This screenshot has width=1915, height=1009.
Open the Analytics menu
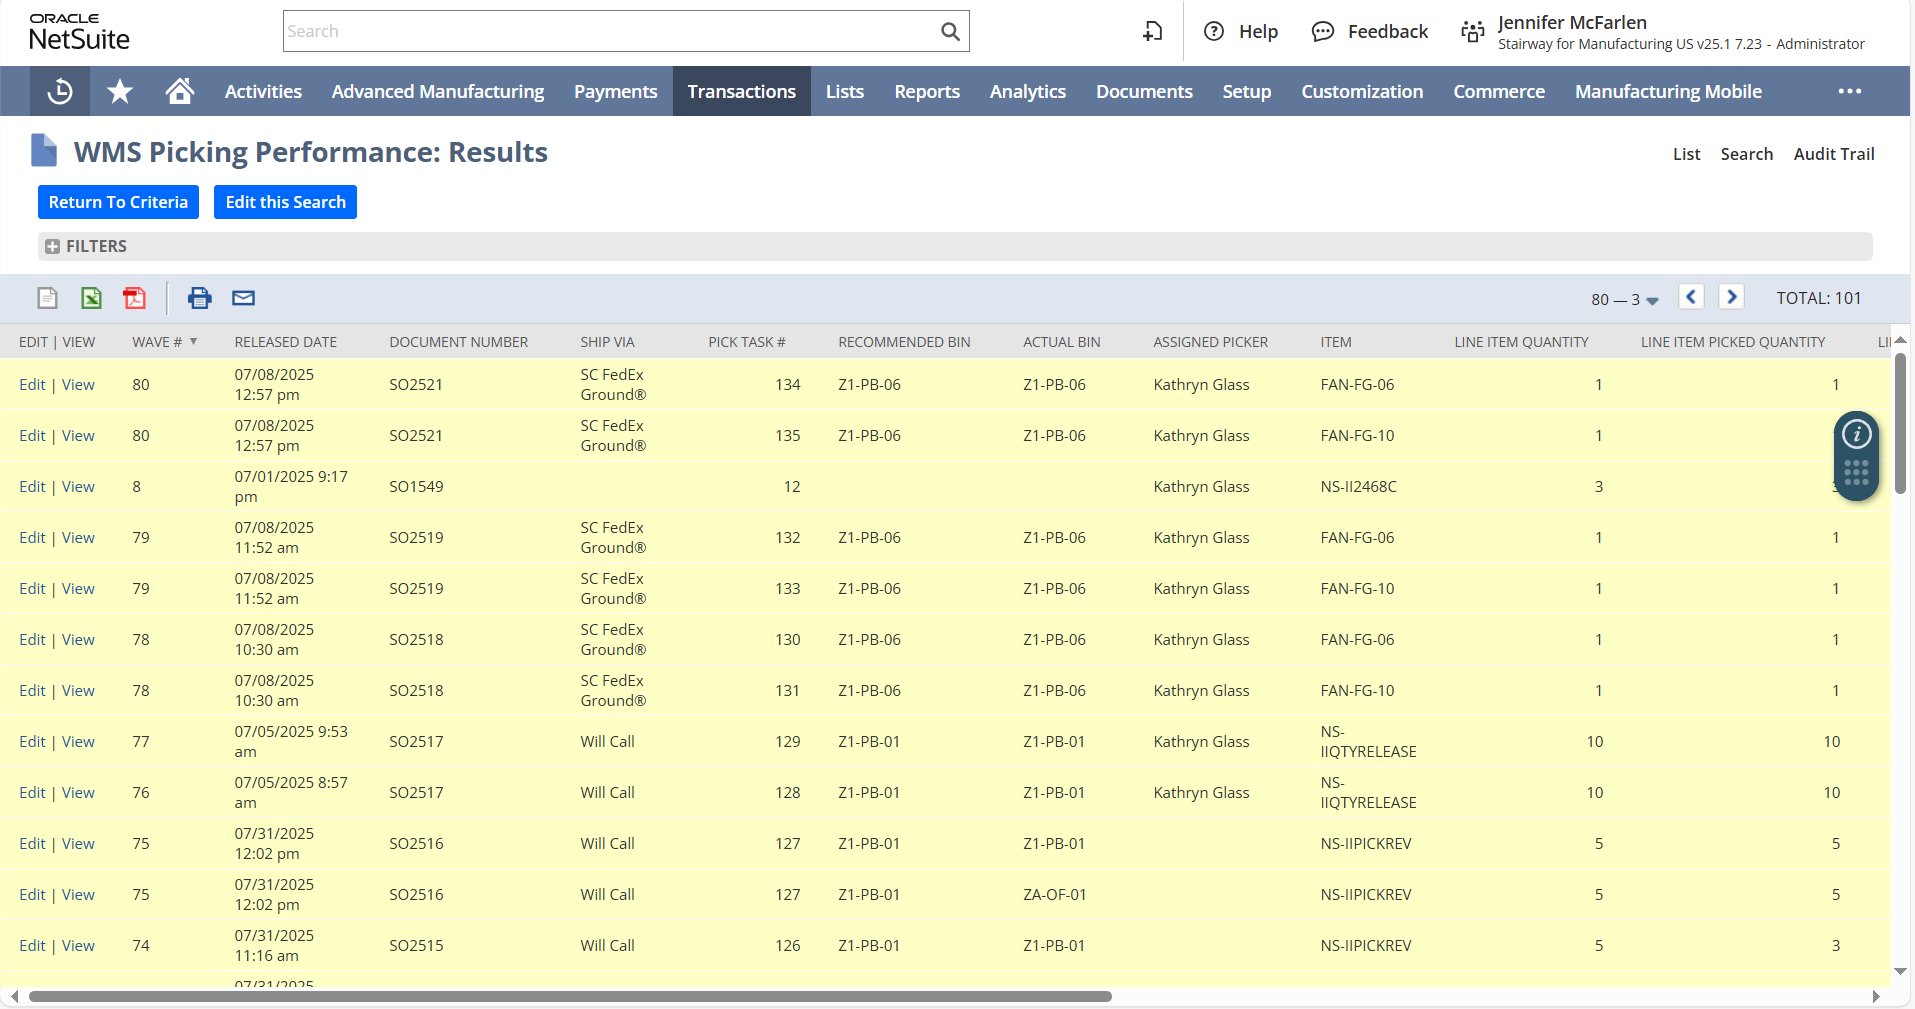pos(1028,92)
